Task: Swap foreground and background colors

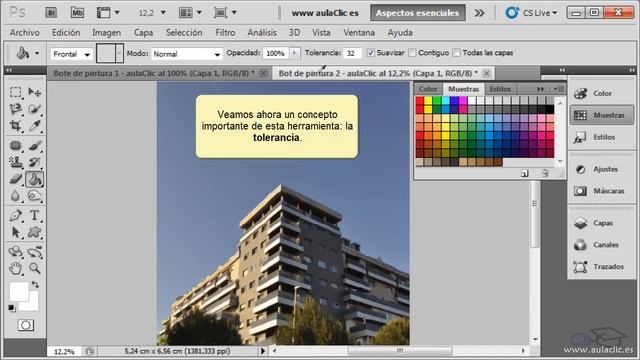Action: coord(36,284)
